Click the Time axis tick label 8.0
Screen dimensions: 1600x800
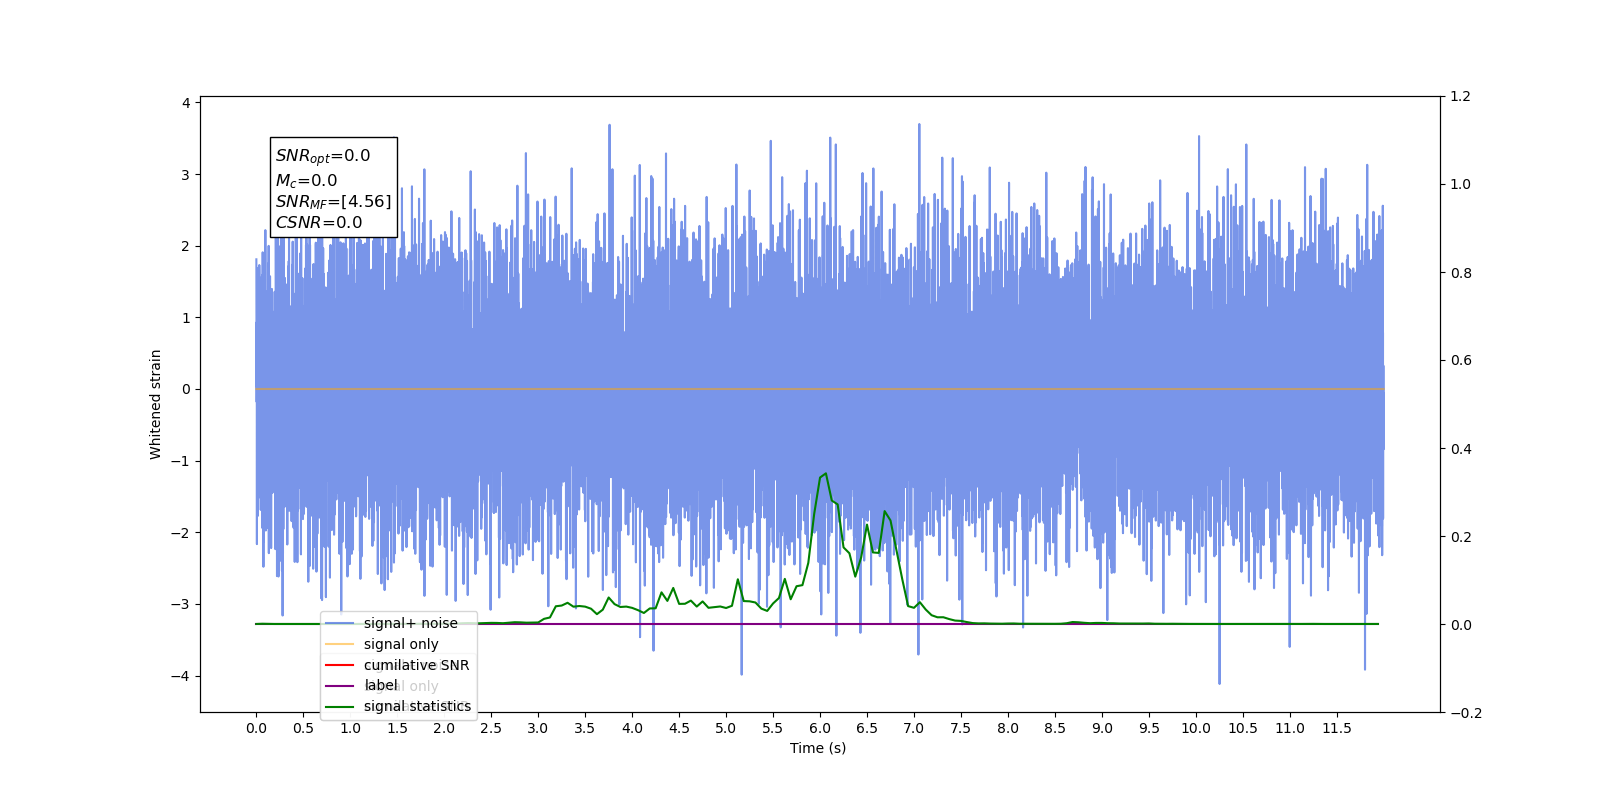(1008, 728)
